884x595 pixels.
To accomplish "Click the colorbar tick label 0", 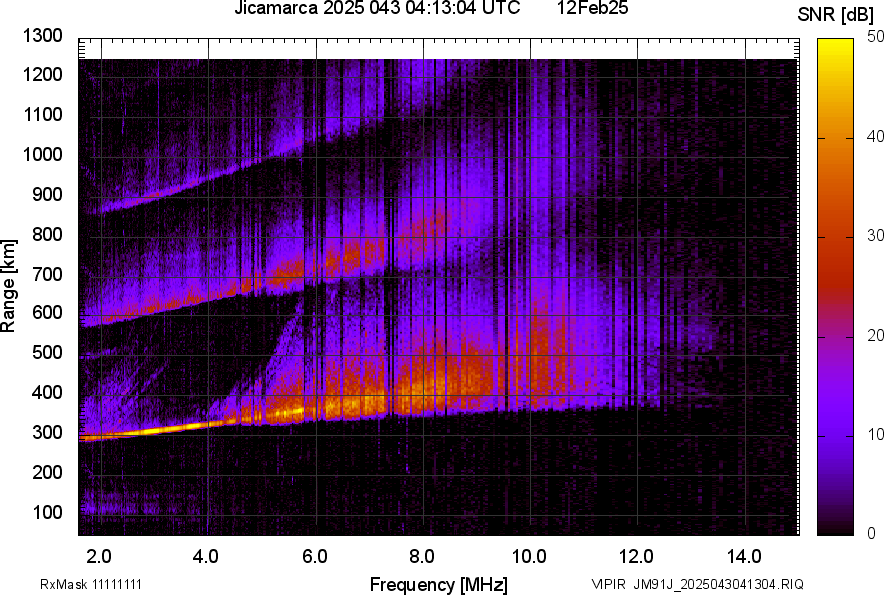I will [x=872, y=533].
